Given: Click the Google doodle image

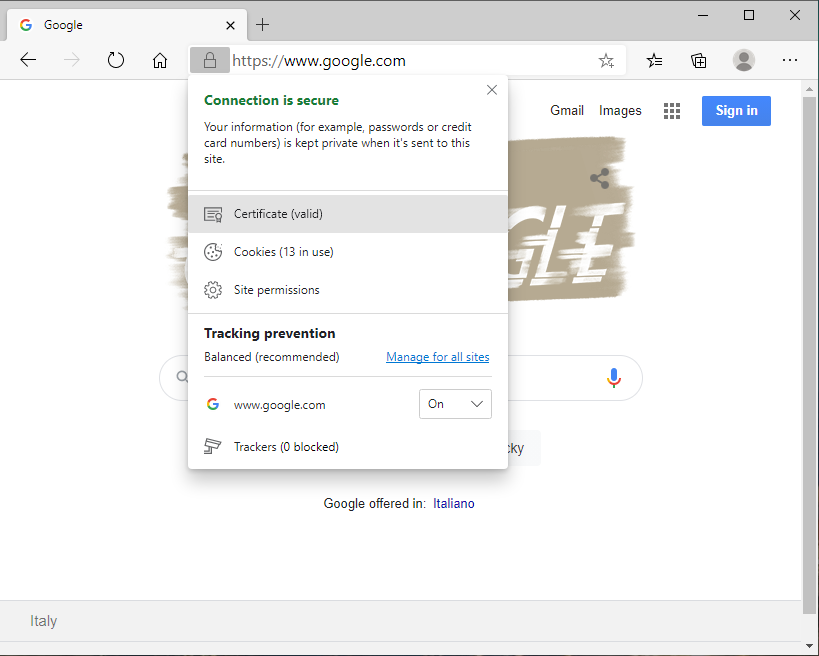Looking at the screenshot, I should coord(570,219).
